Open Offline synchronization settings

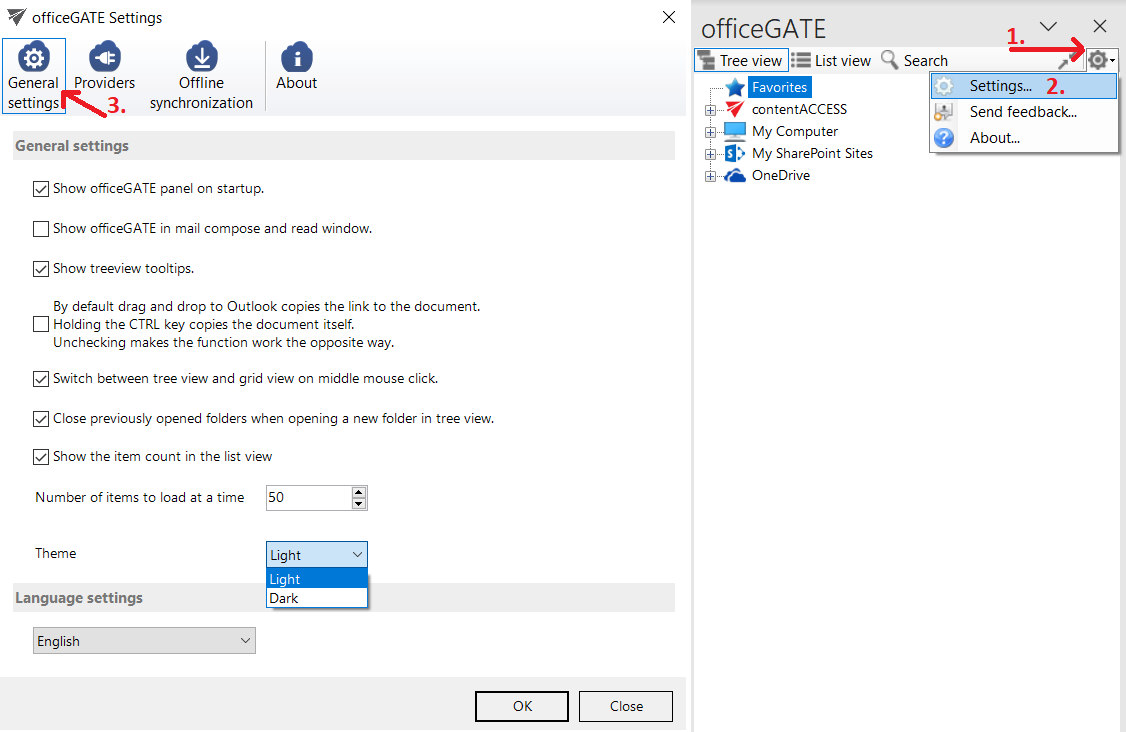(201, 57)
